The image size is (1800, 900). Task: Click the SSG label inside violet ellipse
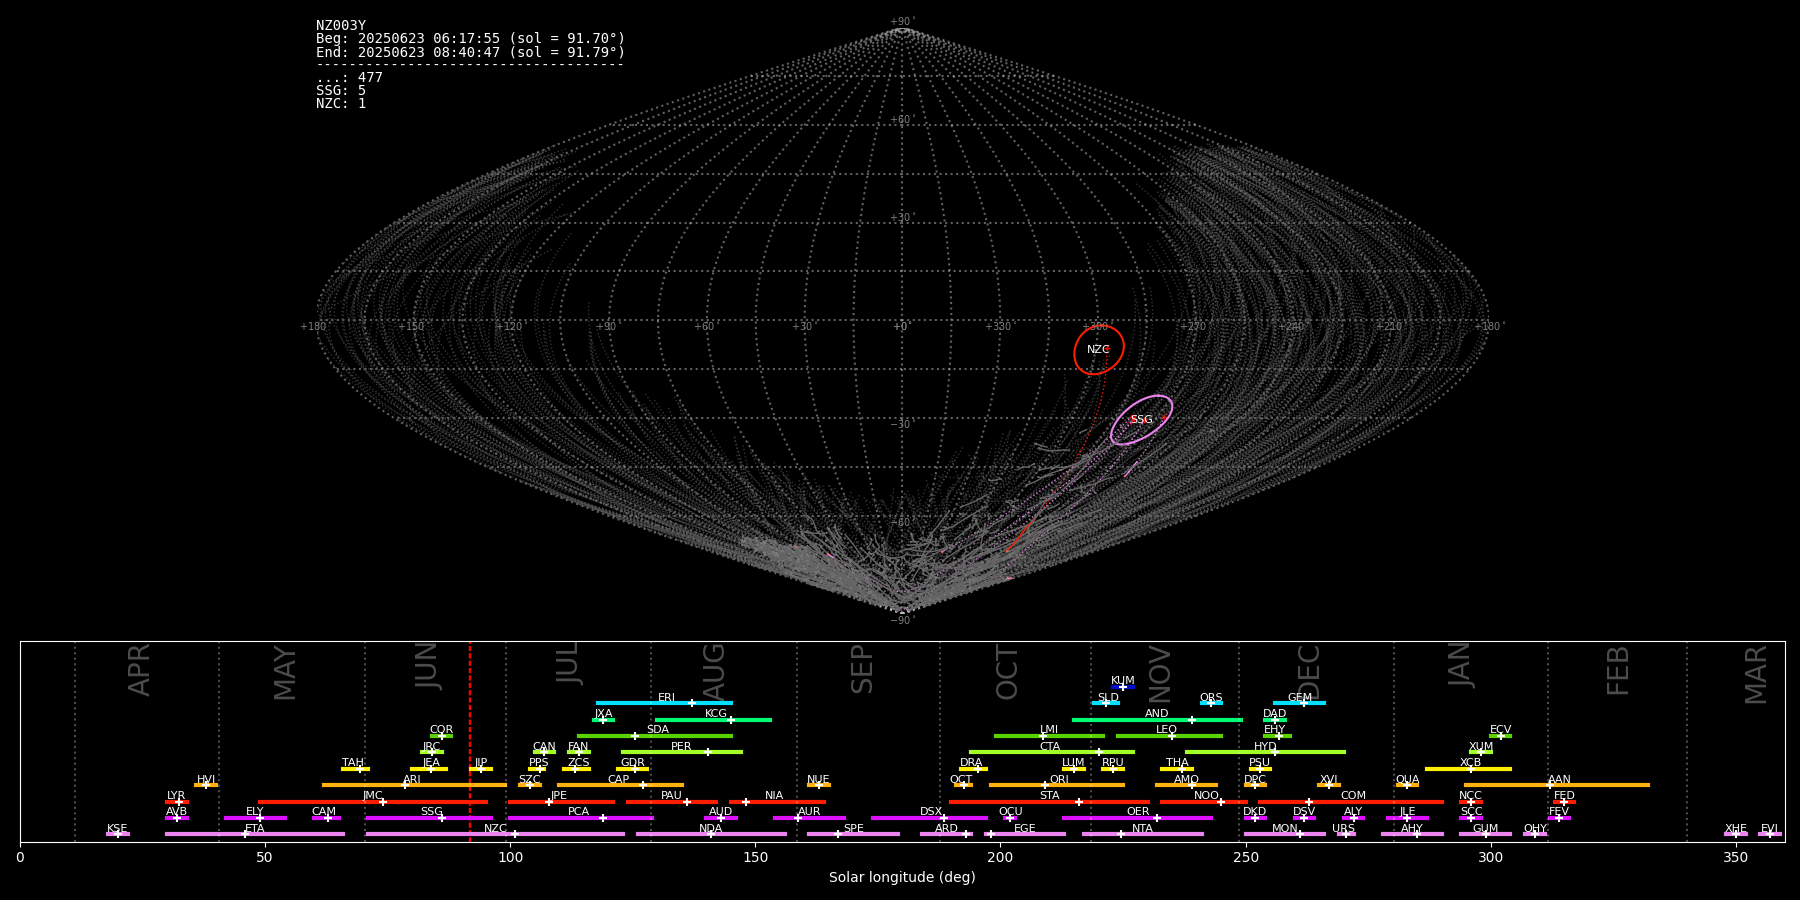point(1141,420)
